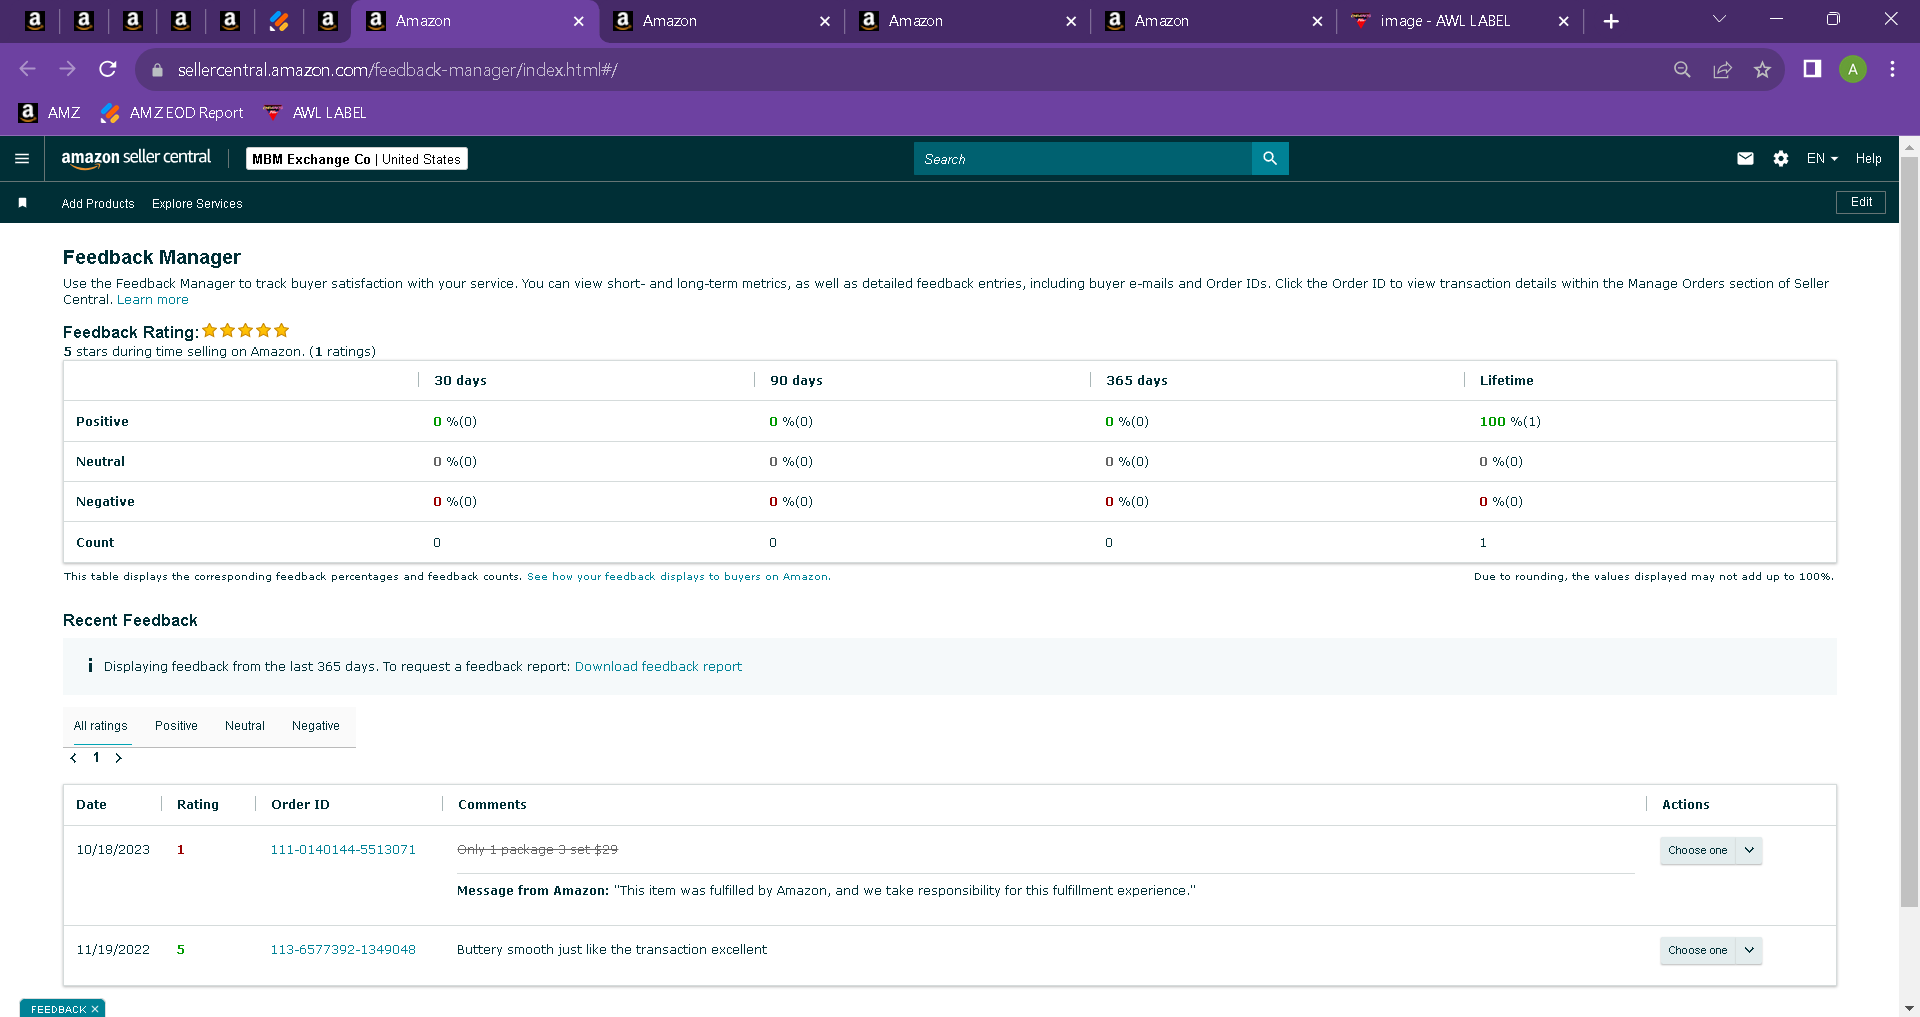The width and height of the screenshot is (1920, 1017).
Task: Click the Lifetime column header
Action: (1506, 381)
